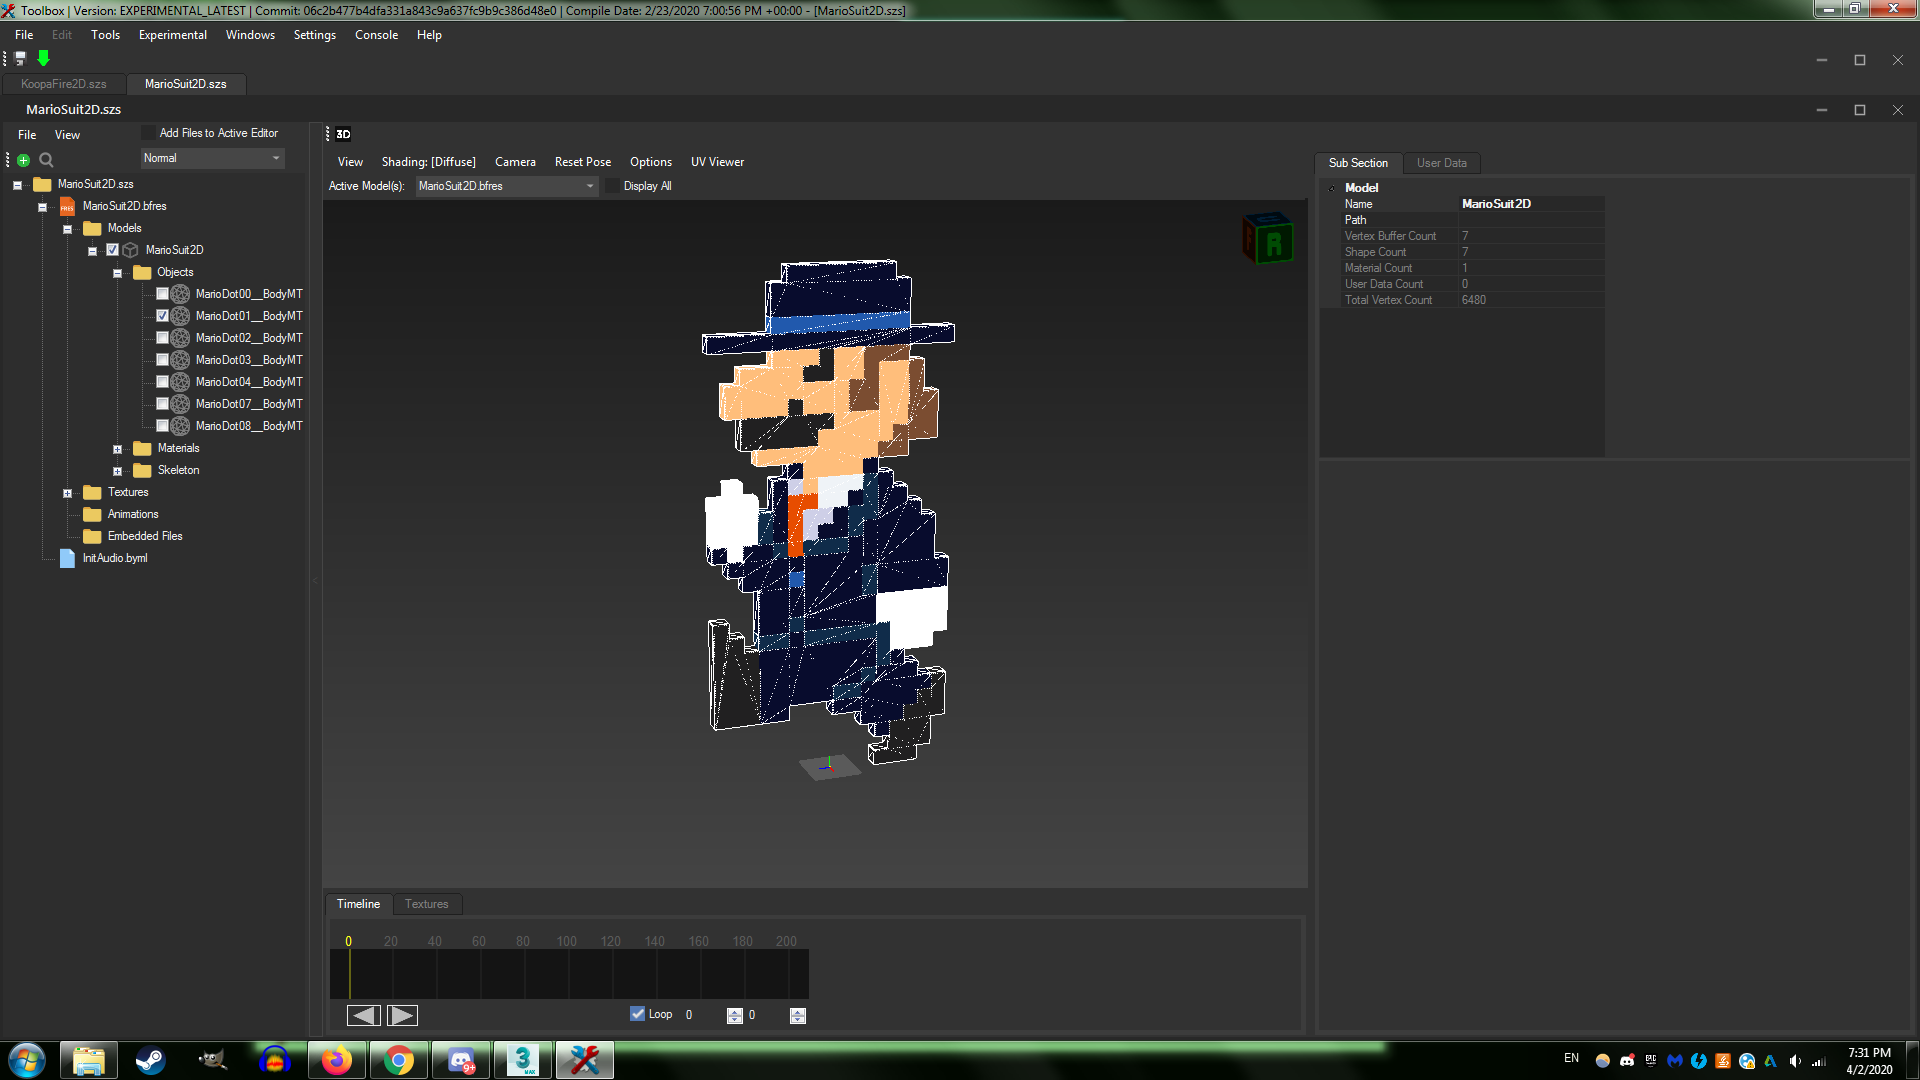Screen dimensions: 1920x1080
Task: Open the Tools menu in the main menu bar
Action: pos(105,35)
